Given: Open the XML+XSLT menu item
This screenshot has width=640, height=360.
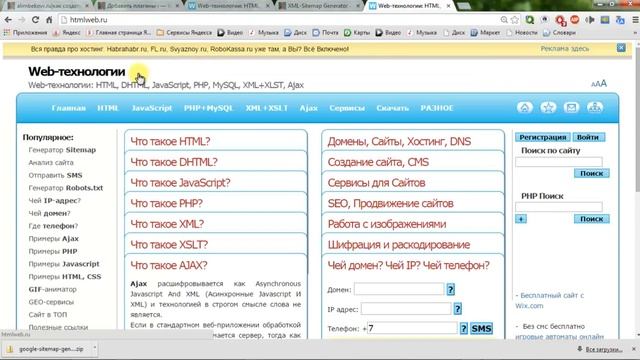Looking at the screenshot, I should coord(267,108).
